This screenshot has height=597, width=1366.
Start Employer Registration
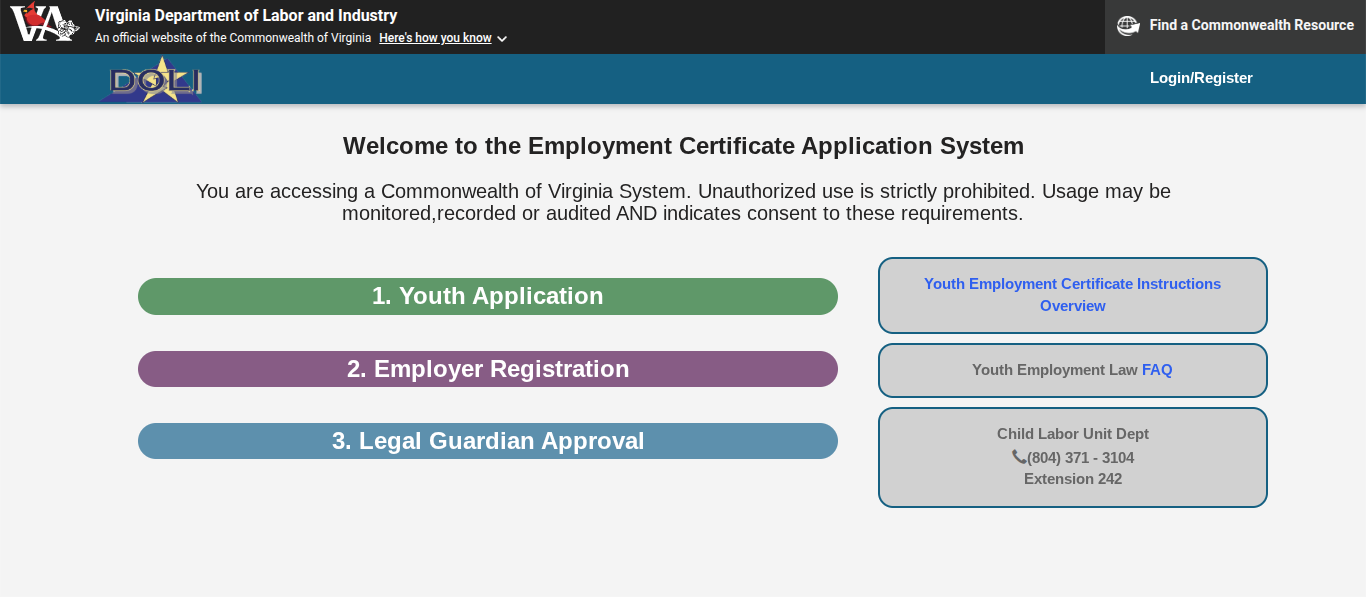pyautogui.click(x=487, y=368)
